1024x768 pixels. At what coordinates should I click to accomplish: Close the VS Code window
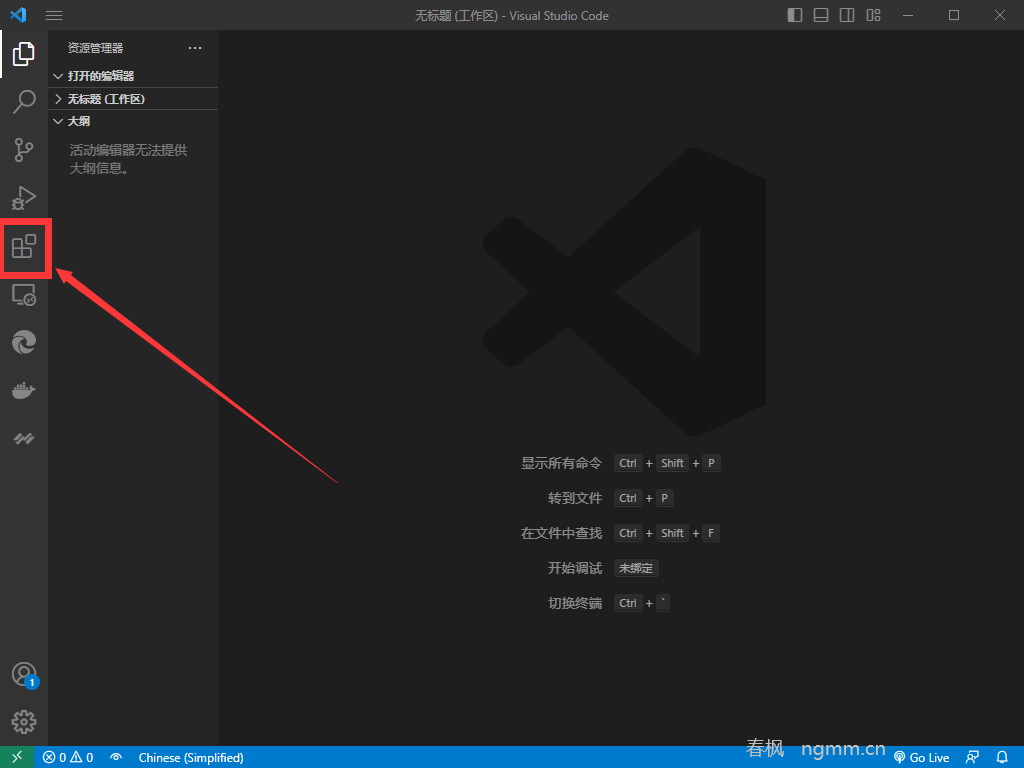tap(1000, 15)
